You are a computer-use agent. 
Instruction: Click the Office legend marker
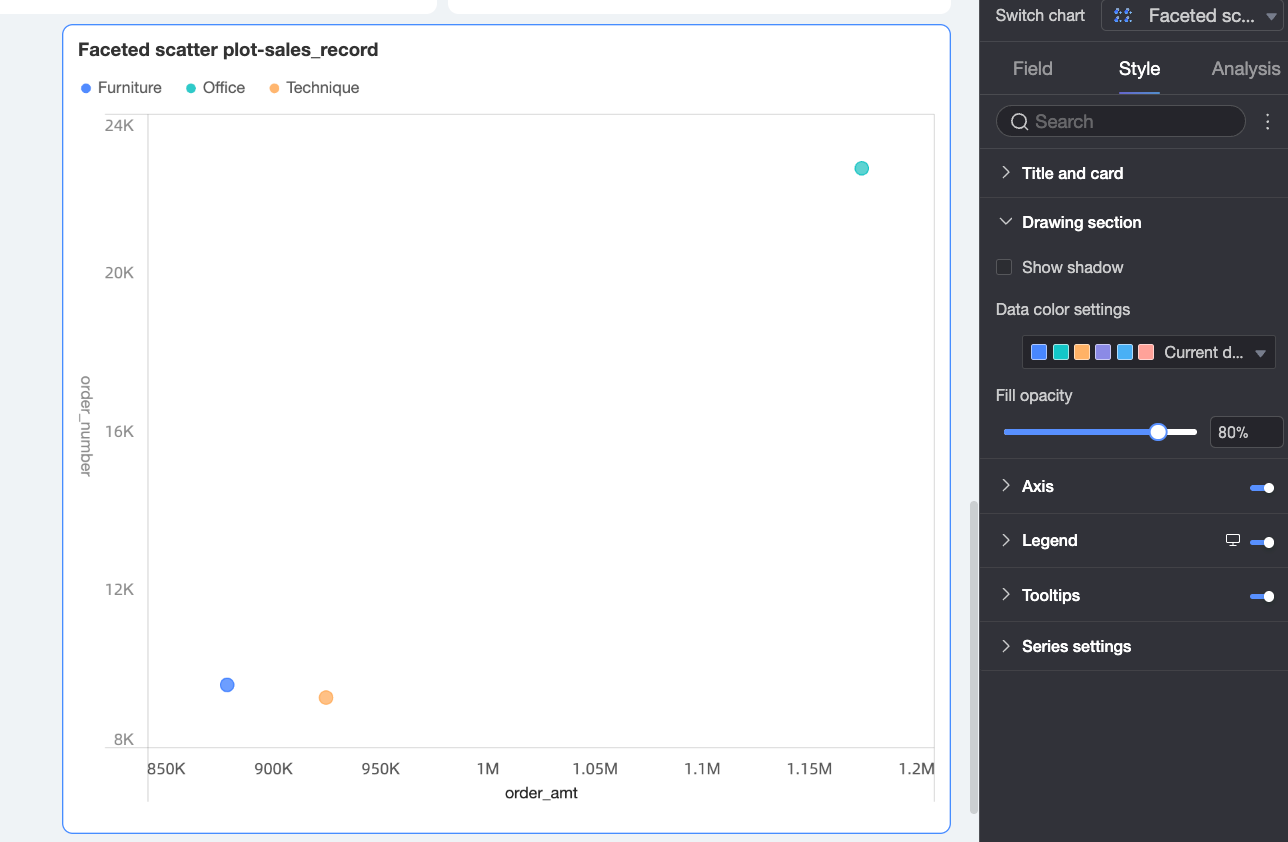(x=191, y=88)
